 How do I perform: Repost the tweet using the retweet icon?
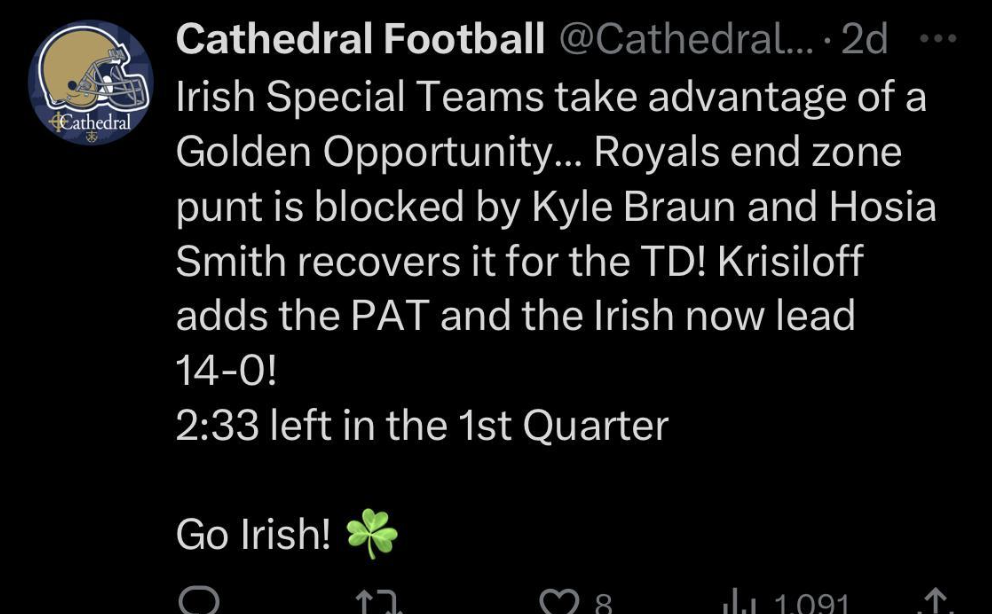click(x=380, y=603)
